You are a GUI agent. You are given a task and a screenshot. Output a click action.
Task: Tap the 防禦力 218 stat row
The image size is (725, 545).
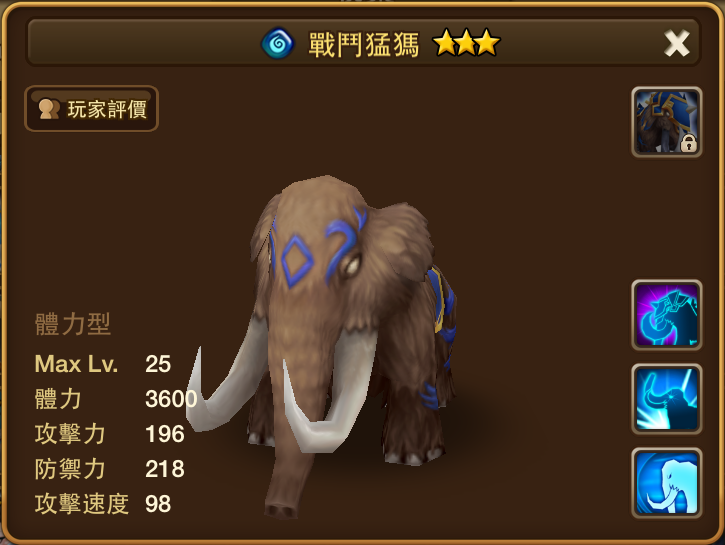[x=110, y=469]
